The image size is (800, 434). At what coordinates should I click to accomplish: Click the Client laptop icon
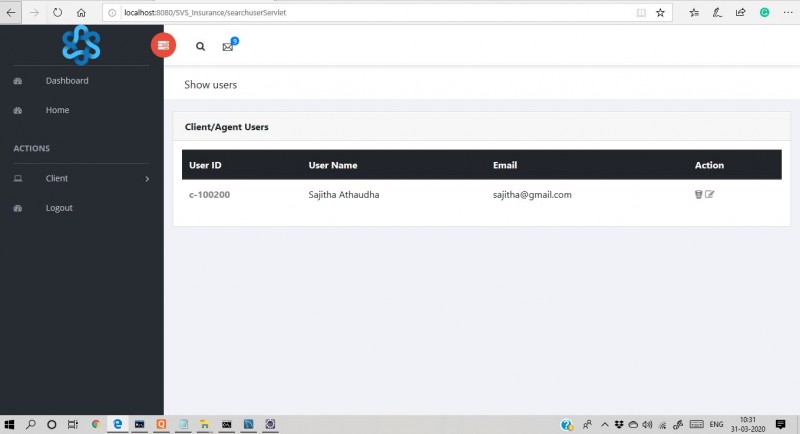pos(18,178)
